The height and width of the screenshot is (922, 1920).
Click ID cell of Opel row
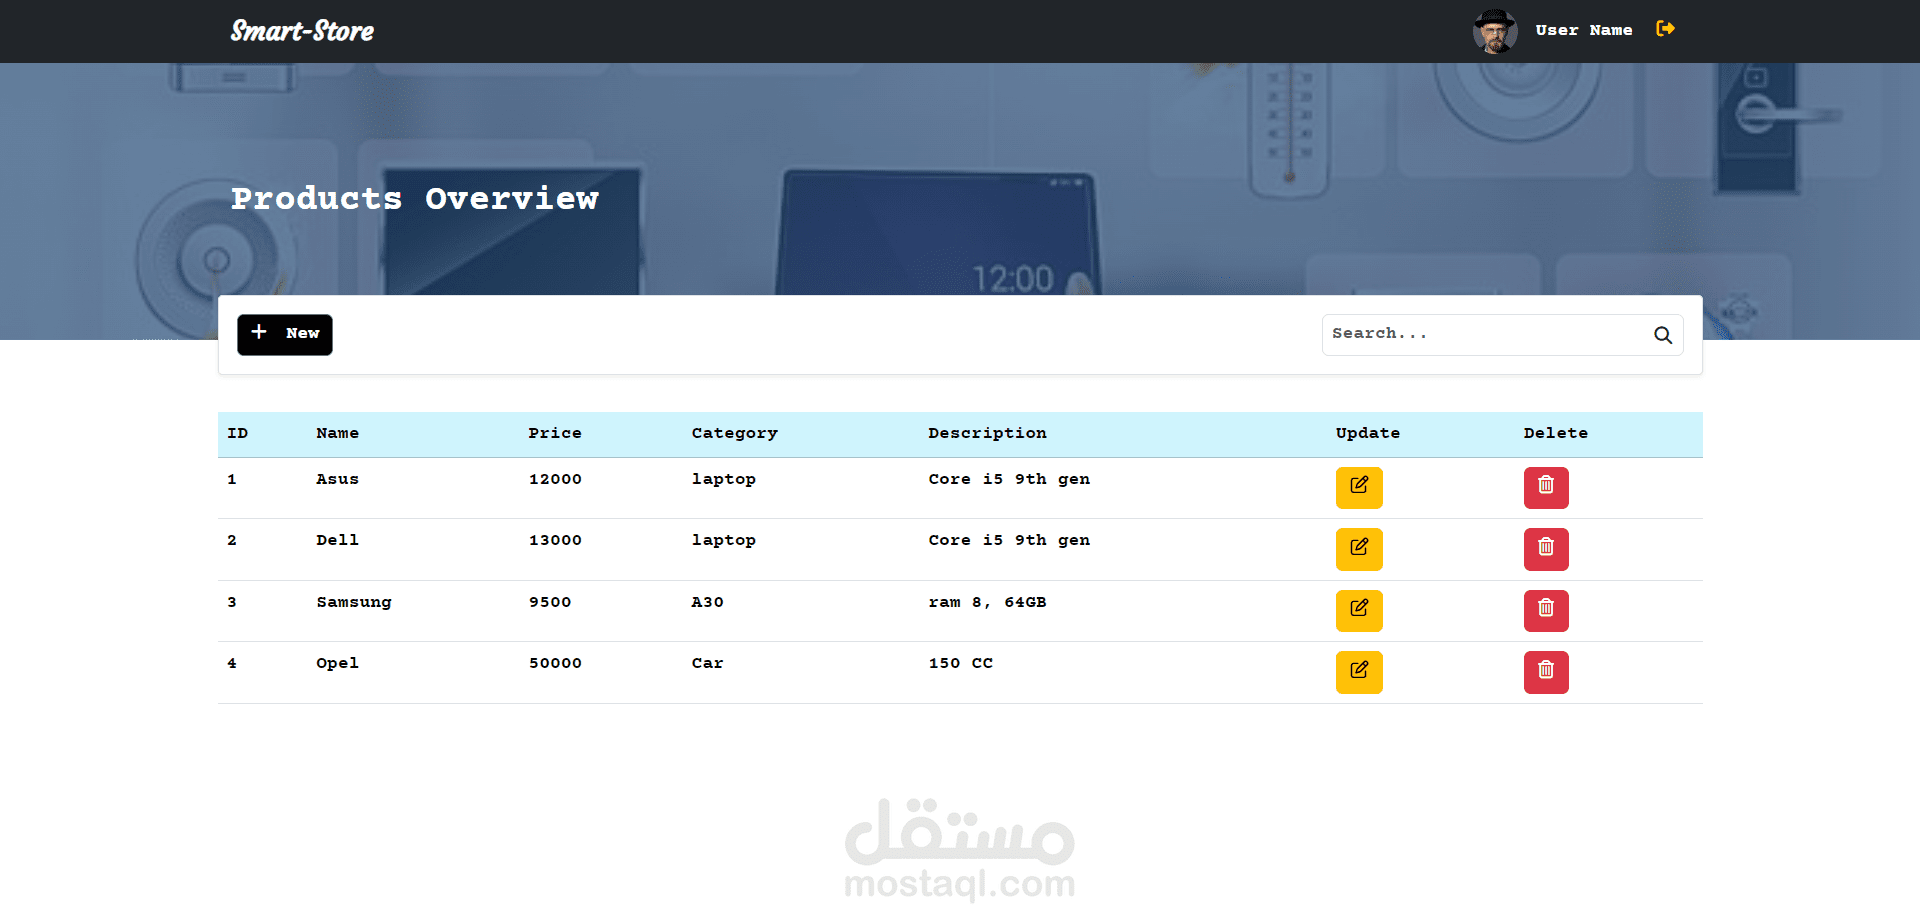tap(232, 663)
